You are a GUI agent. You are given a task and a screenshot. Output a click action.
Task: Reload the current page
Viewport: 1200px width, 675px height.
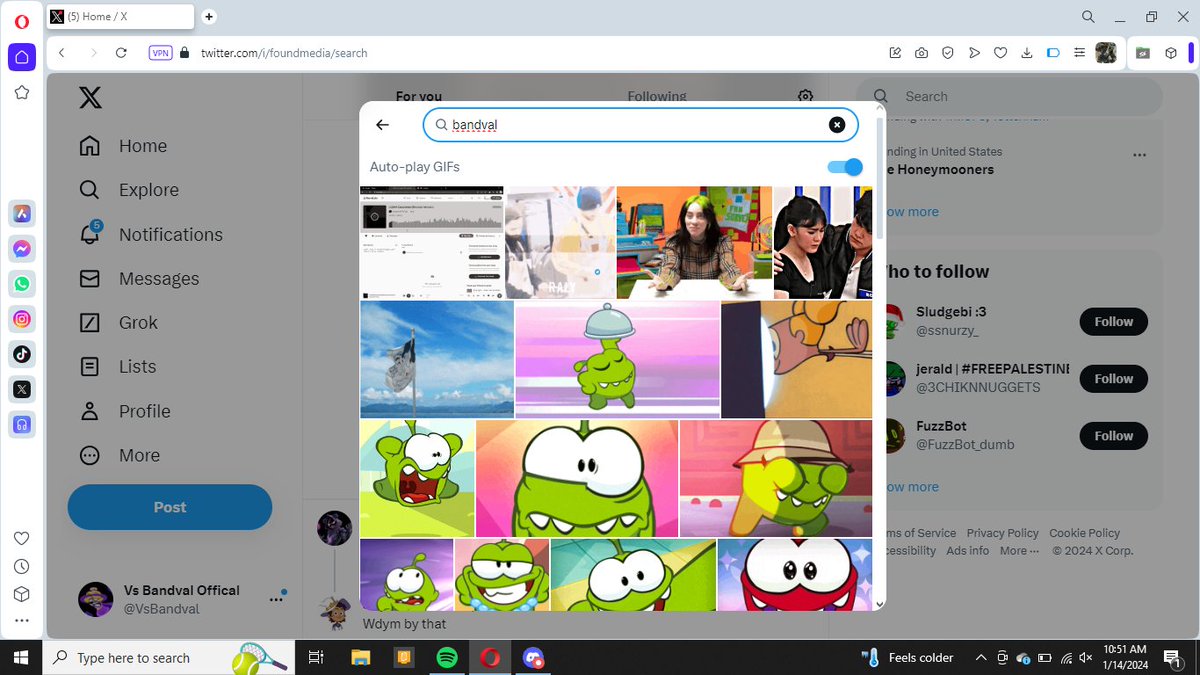(122, 53)
